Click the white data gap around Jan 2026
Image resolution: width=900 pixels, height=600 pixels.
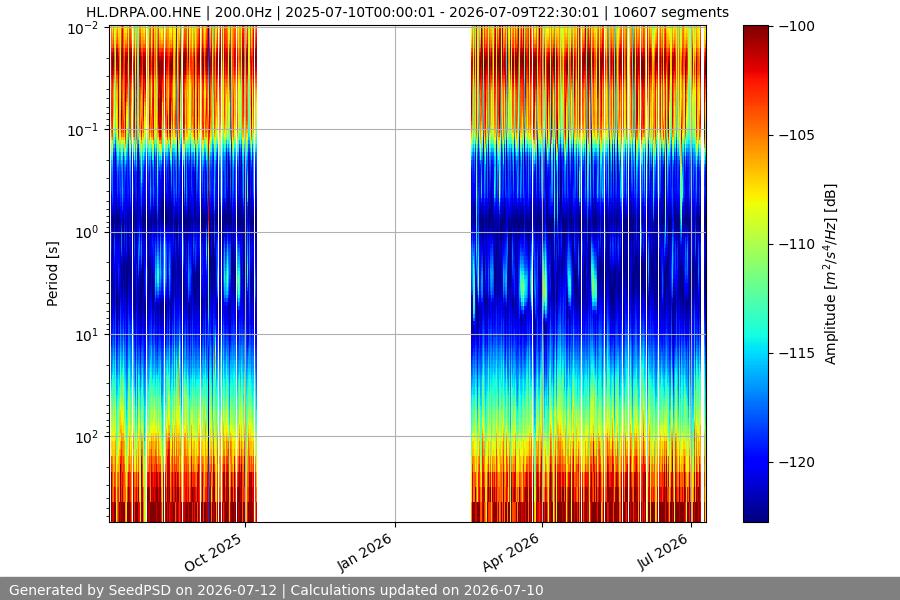tap(364, 274)
